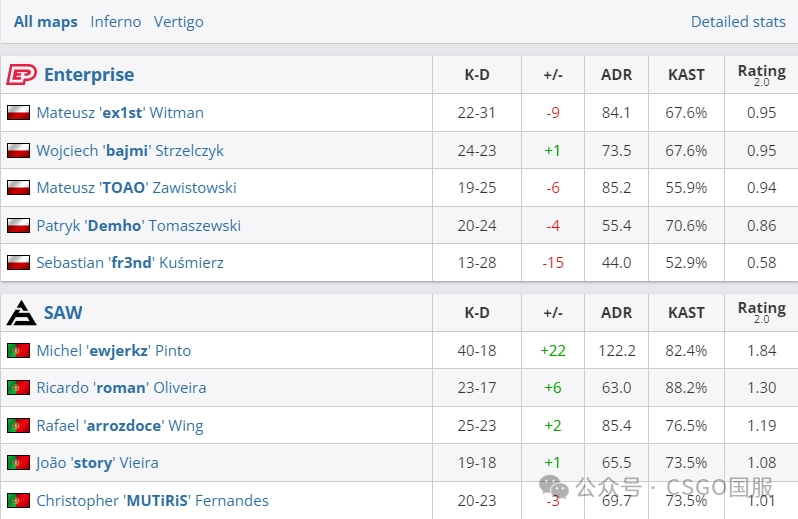Click the SAW team logo icon
Screen dimensions: 798x519
(21, 313)
